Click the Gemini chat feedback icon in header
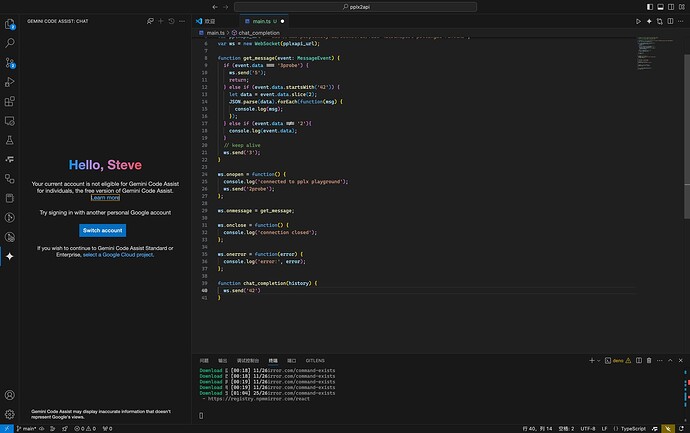The image size is (690, 433). pyautogui.click(x=150, y=21)
